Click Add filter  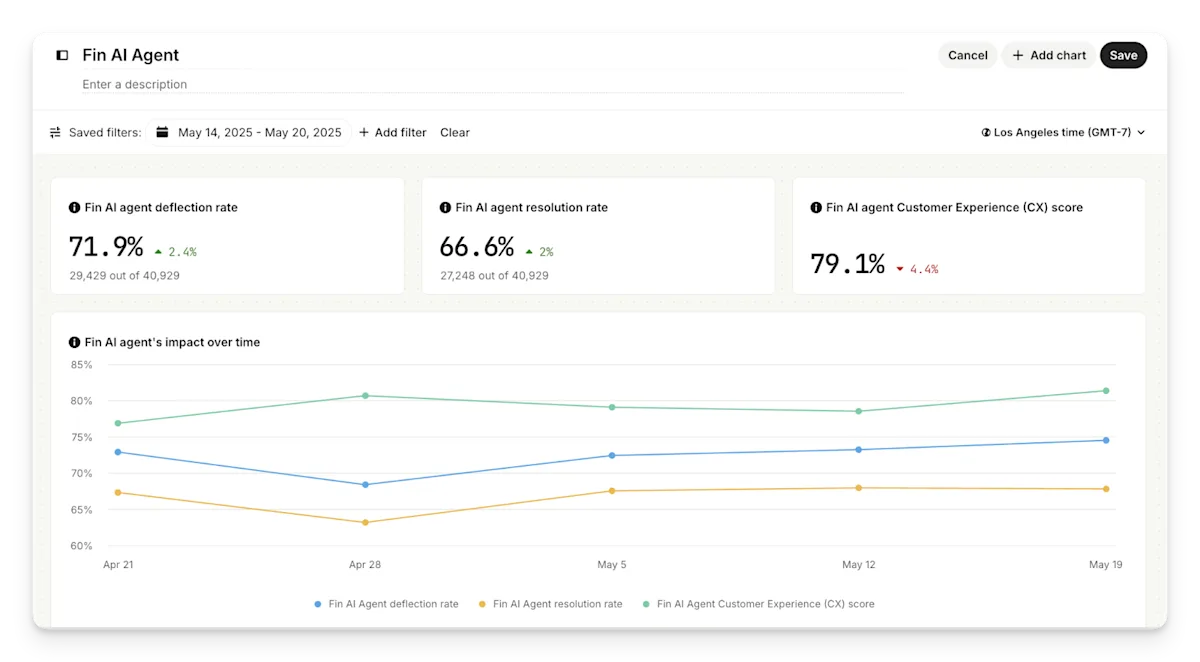click(392, 132)
